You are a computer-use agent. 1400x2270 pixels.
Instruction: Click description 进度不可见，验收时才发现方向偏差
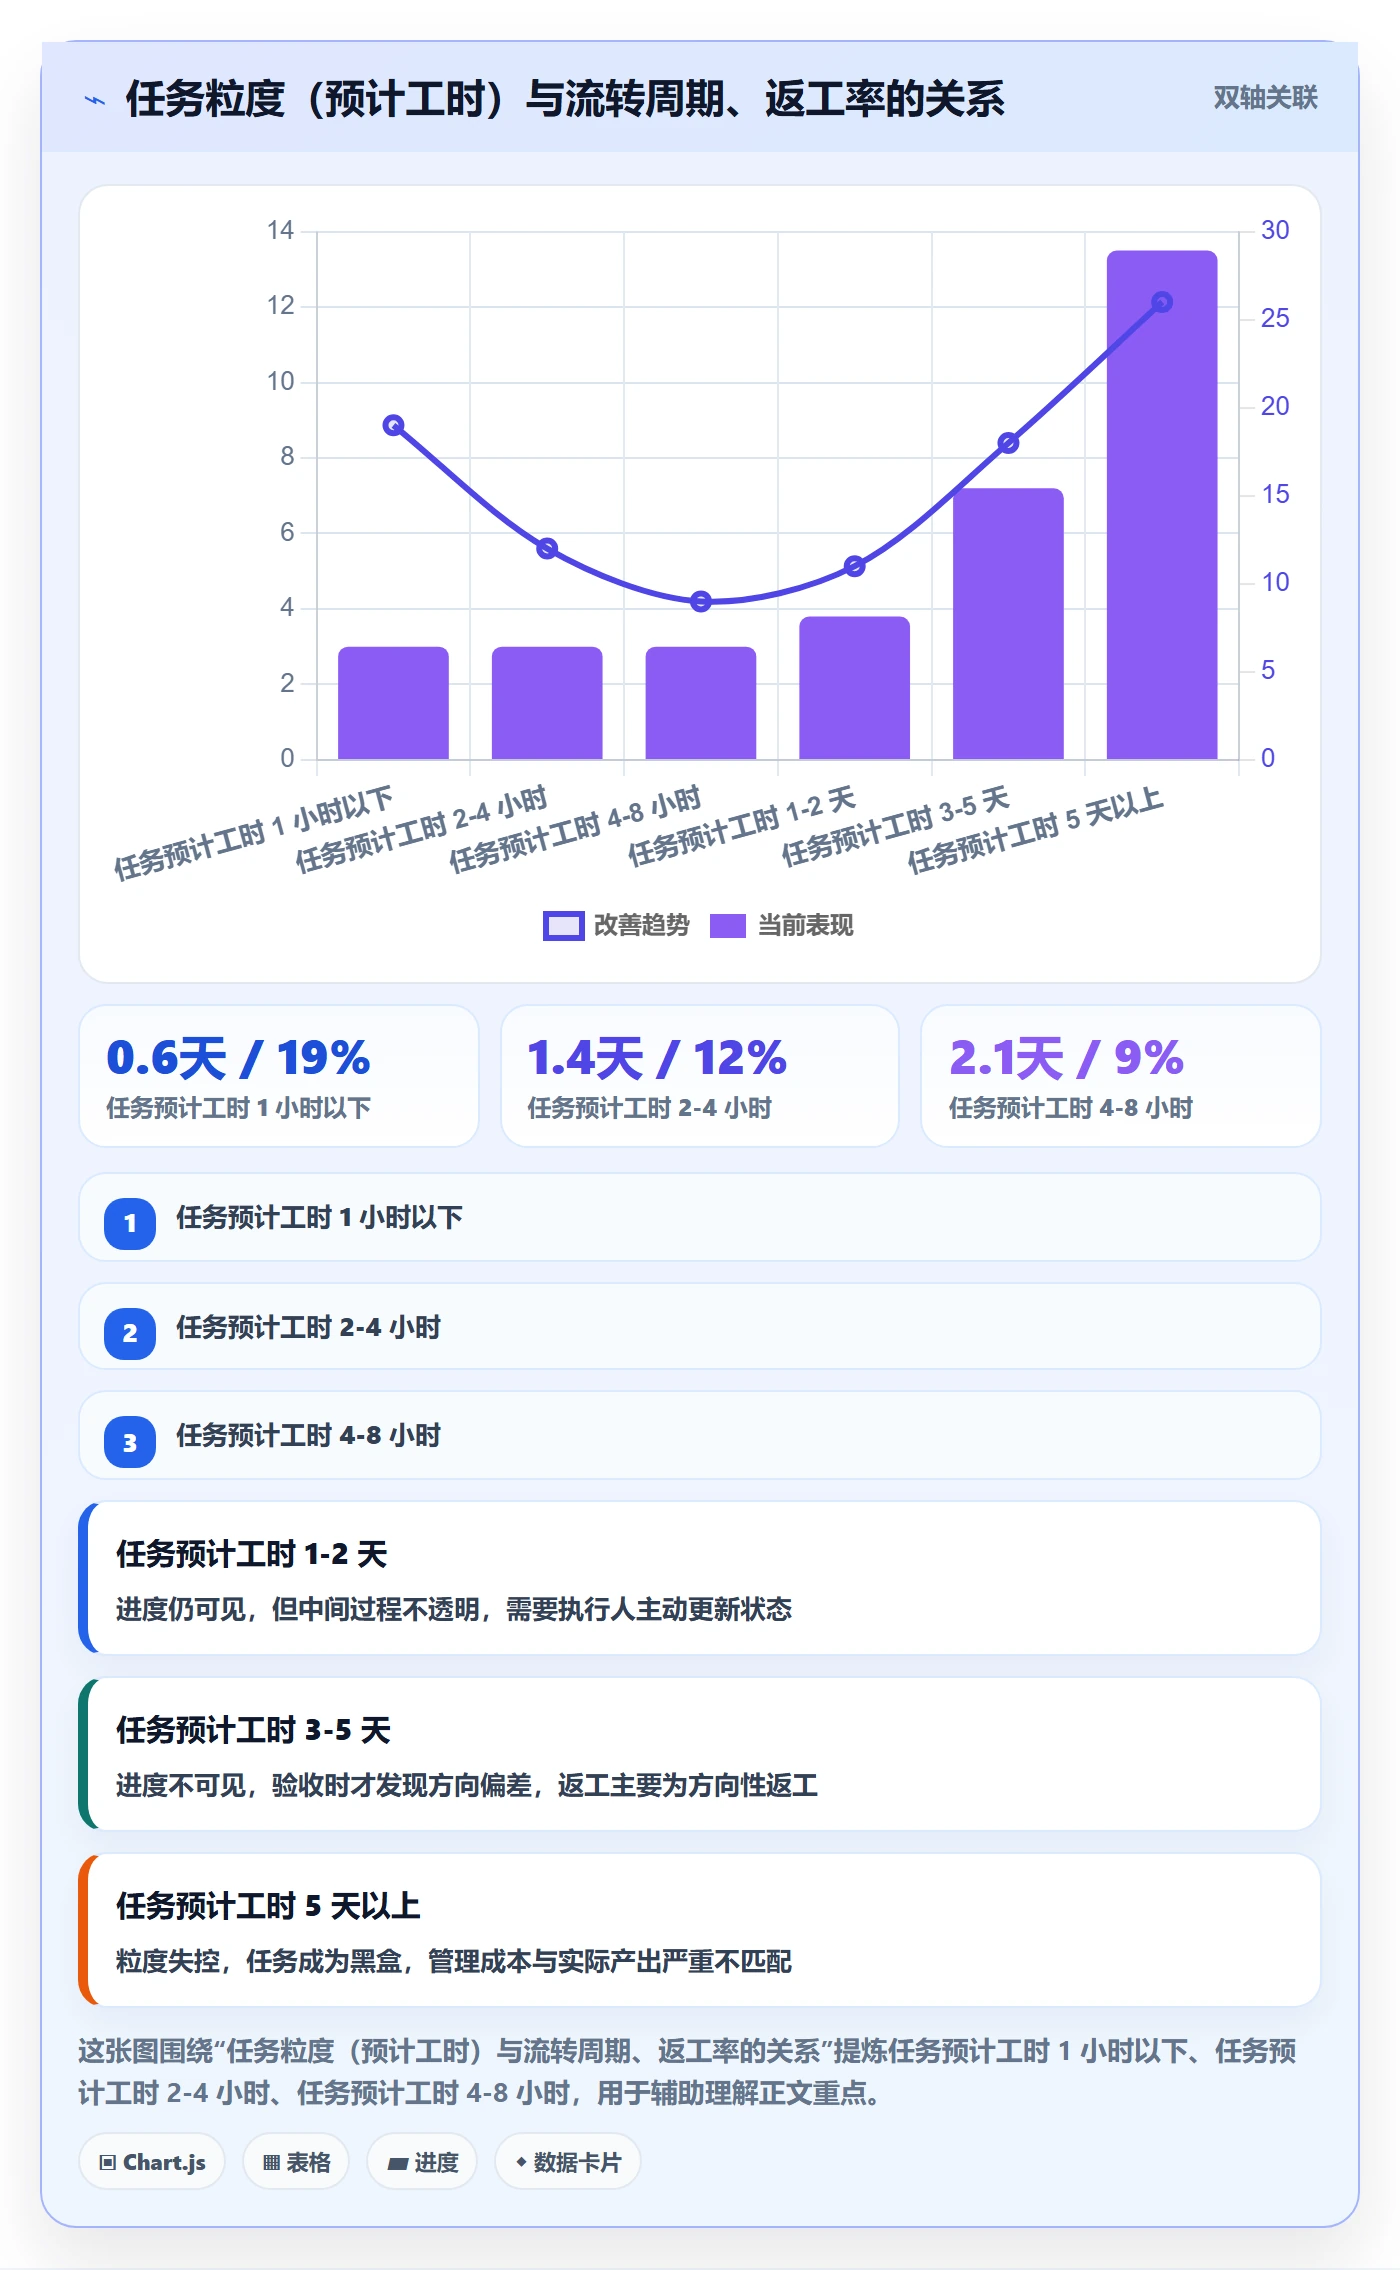pyautogui.click(x=466, y=1785)
